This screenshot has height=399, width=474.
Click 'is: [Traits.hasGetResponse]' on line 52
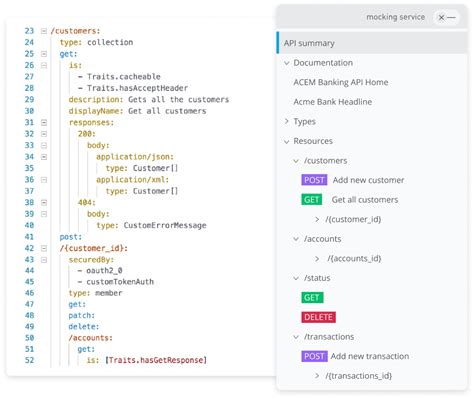click(x=147, y=360)
